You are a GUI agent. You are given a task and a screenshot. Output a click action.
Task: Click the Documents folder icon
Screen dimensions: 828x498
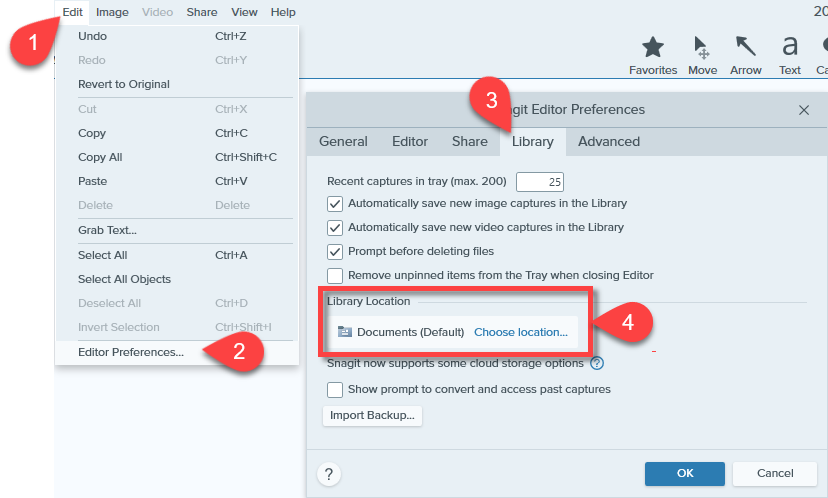345,332
